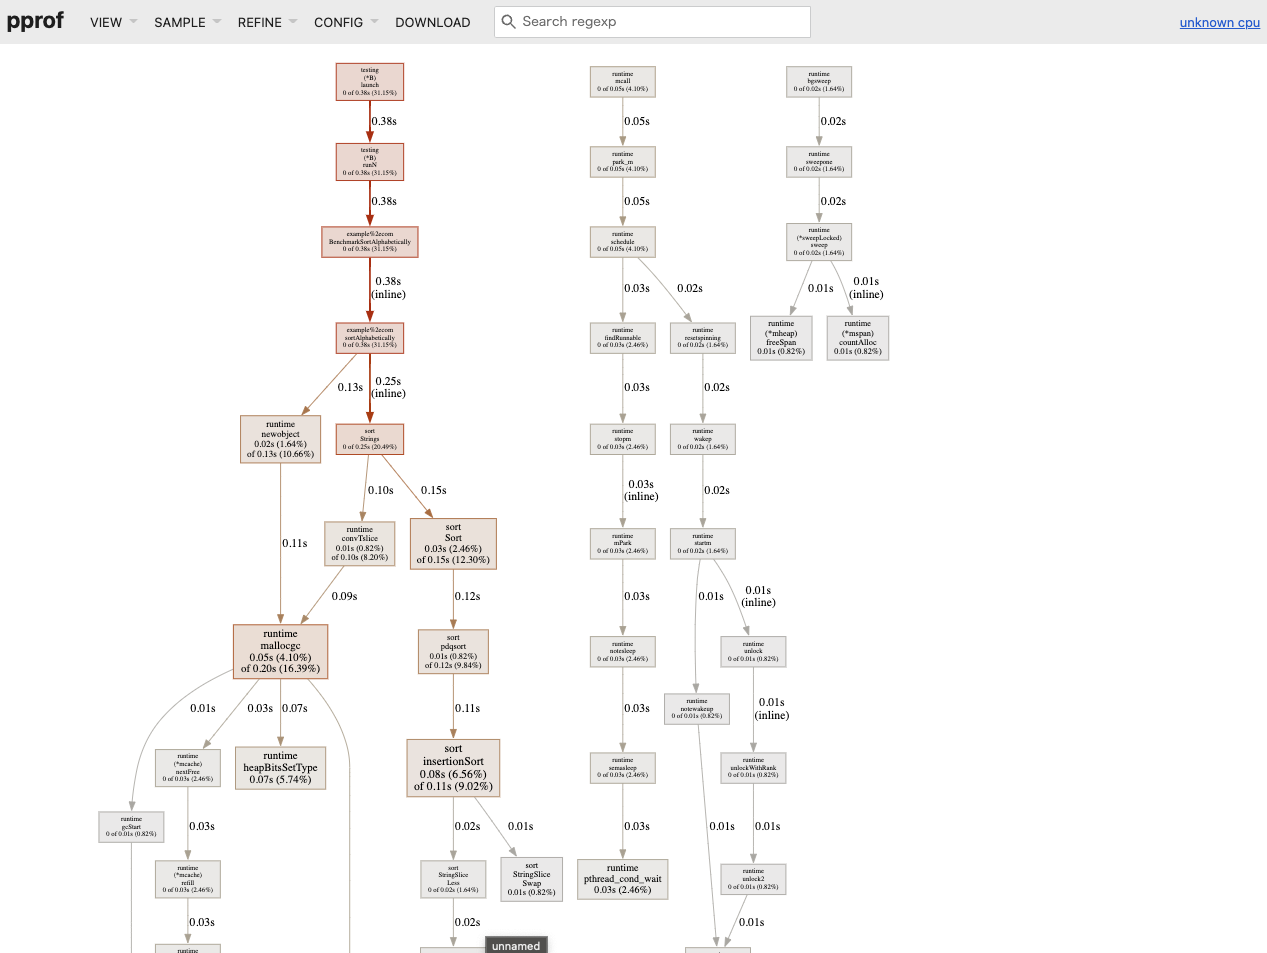Open the unknown cpu link
The image size is (1267, 953).
pyautogui.click(x=1219, y=22)
